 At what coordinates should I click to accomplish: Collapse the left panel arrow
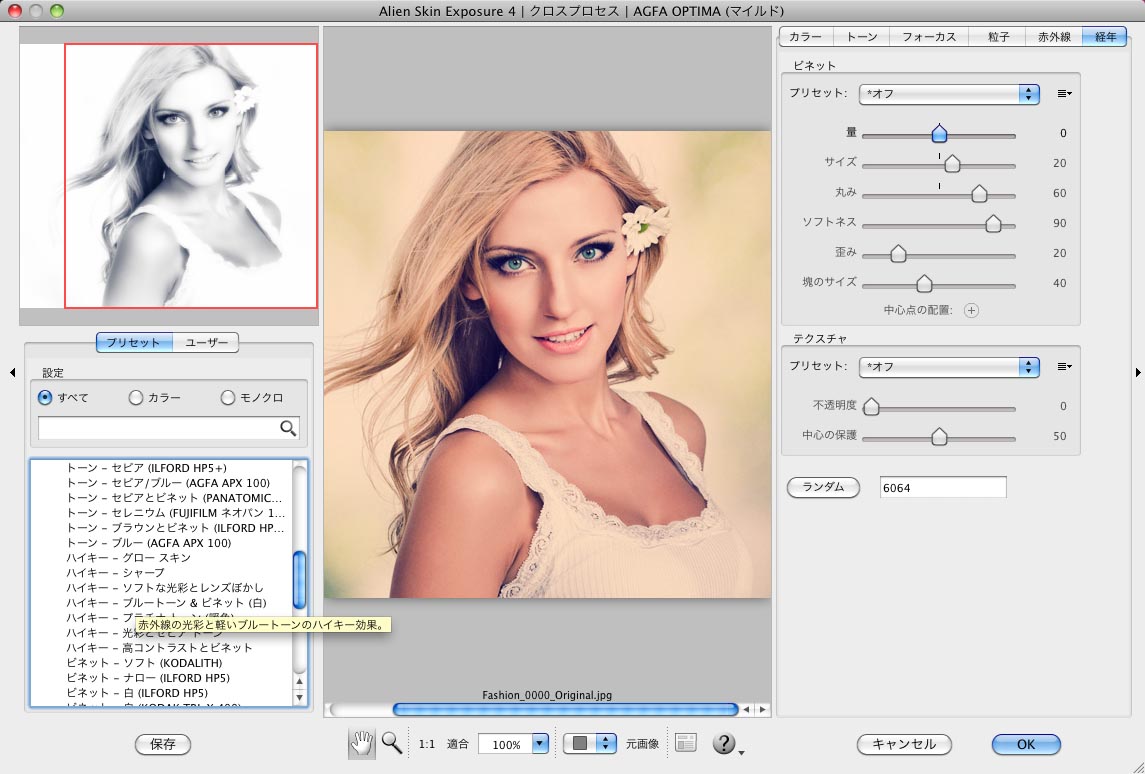coord(12,372)
